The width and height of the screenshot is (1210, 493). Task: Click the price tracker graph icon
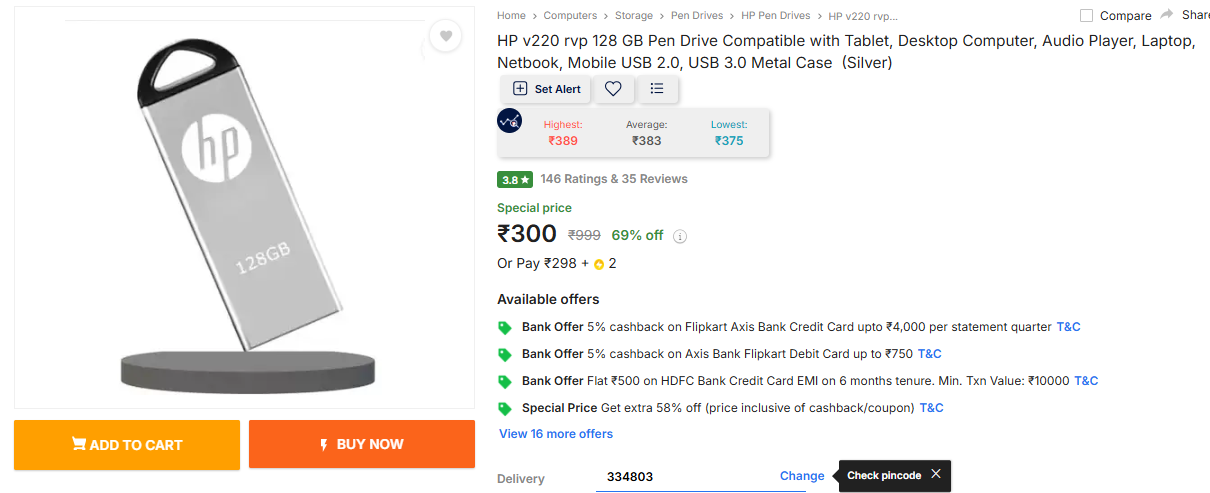point(510,121)
